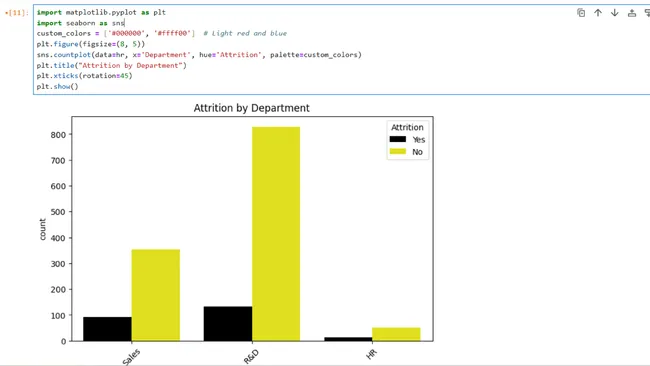Click the yellow HR bar
Image resolution: width=650 pixels, height=366 pixels.
tap(396, 334)
